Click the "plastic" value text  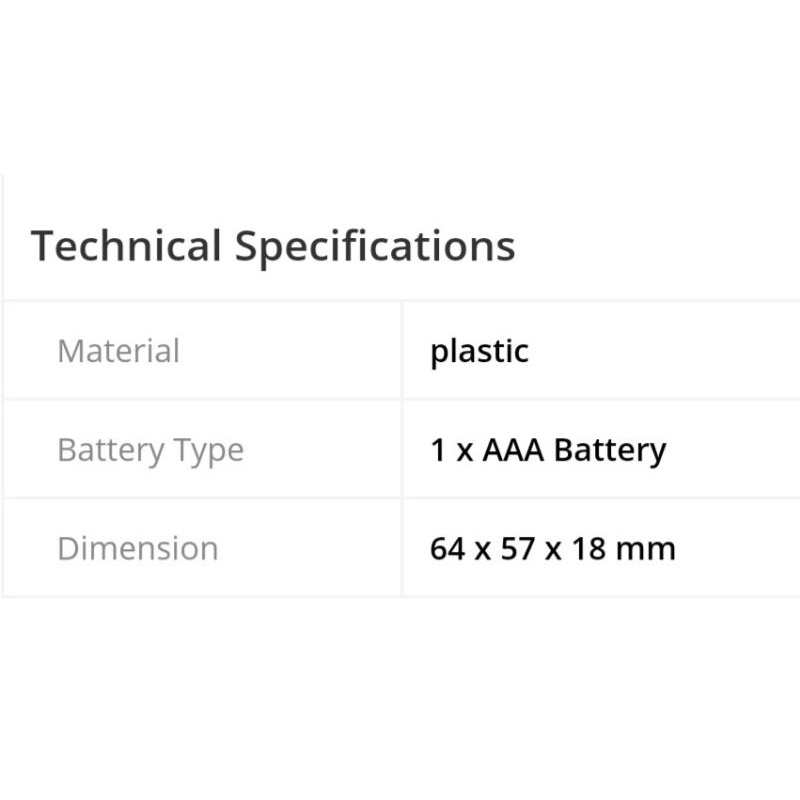click(479, 351)
